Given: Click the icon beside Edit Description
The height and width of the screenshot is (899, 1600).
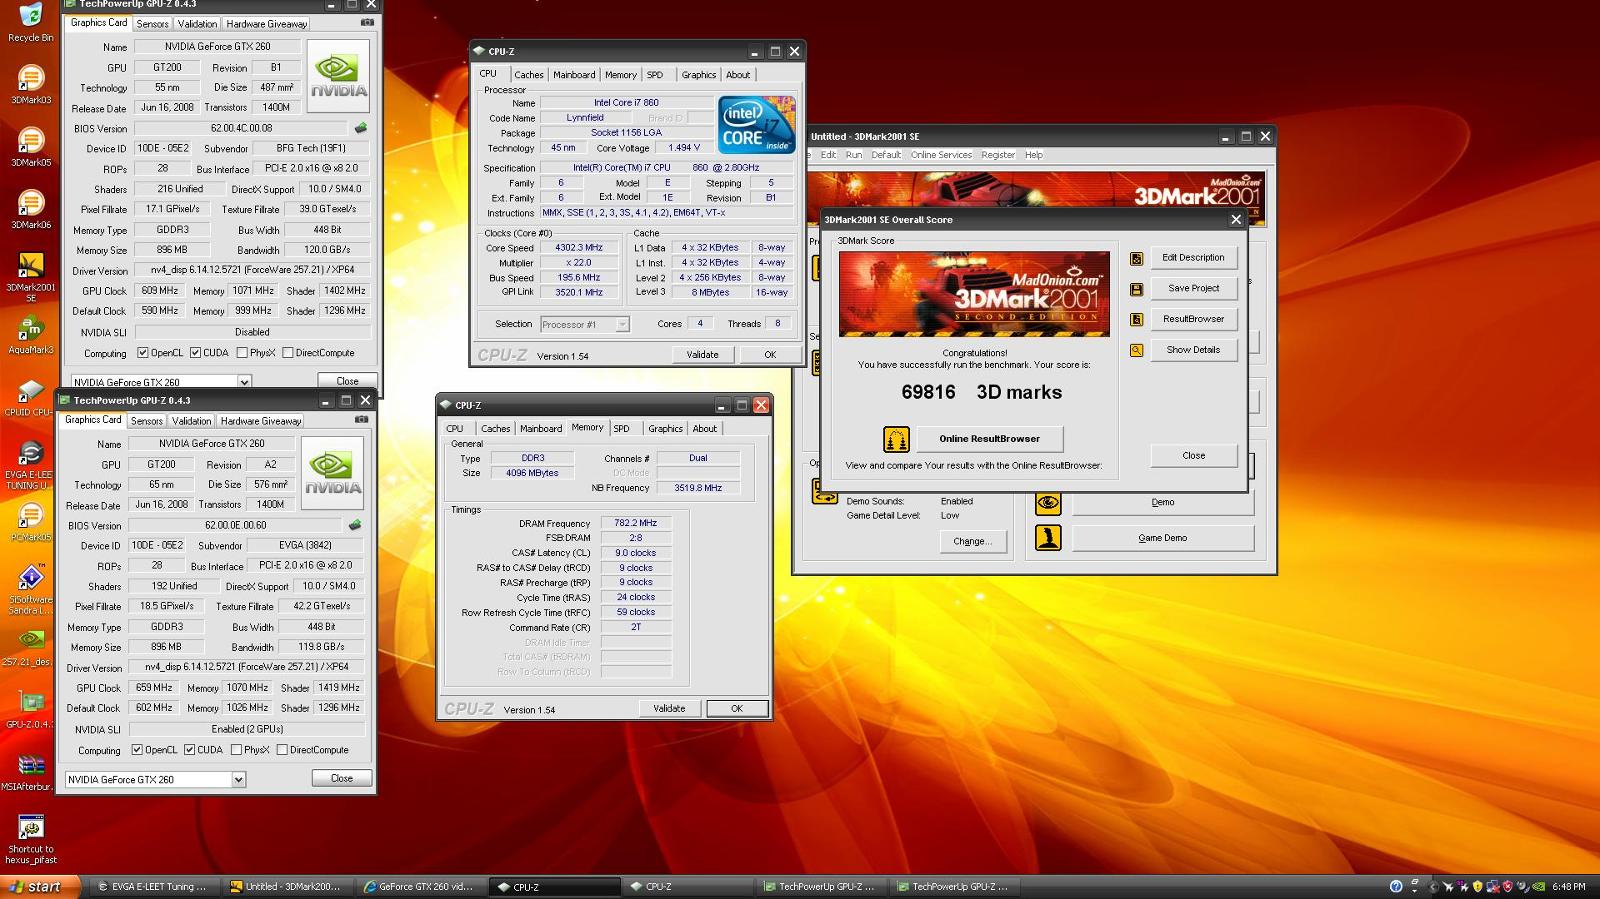Looking at the screenshot, I should pyautogui.click(x=1136, y=258).
